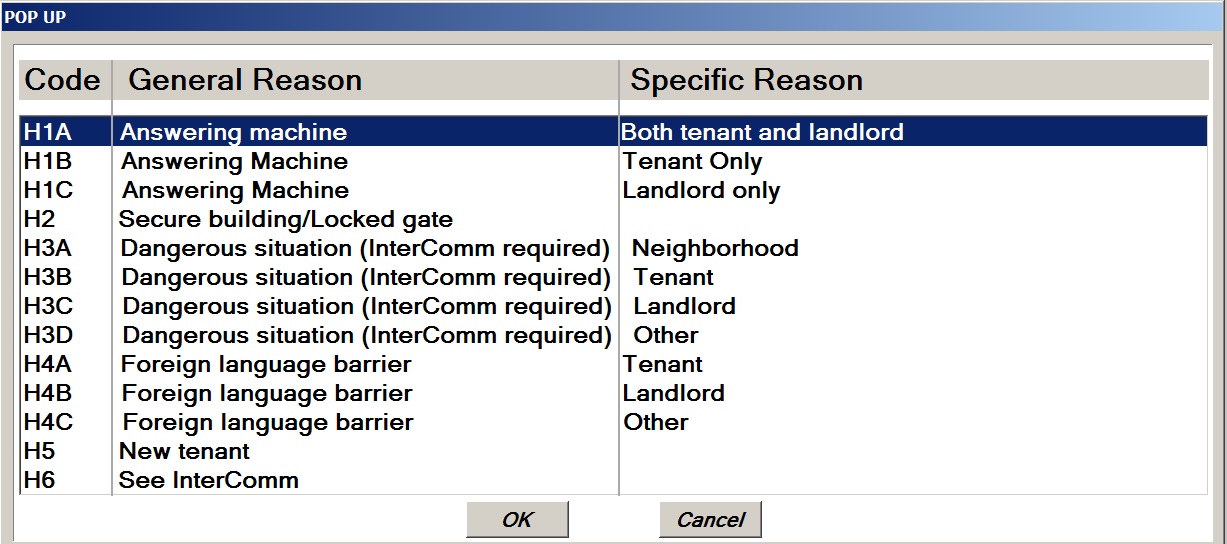
Task: Choose H3D Dangerous situation Other row
Action: (x=366, y=335)
